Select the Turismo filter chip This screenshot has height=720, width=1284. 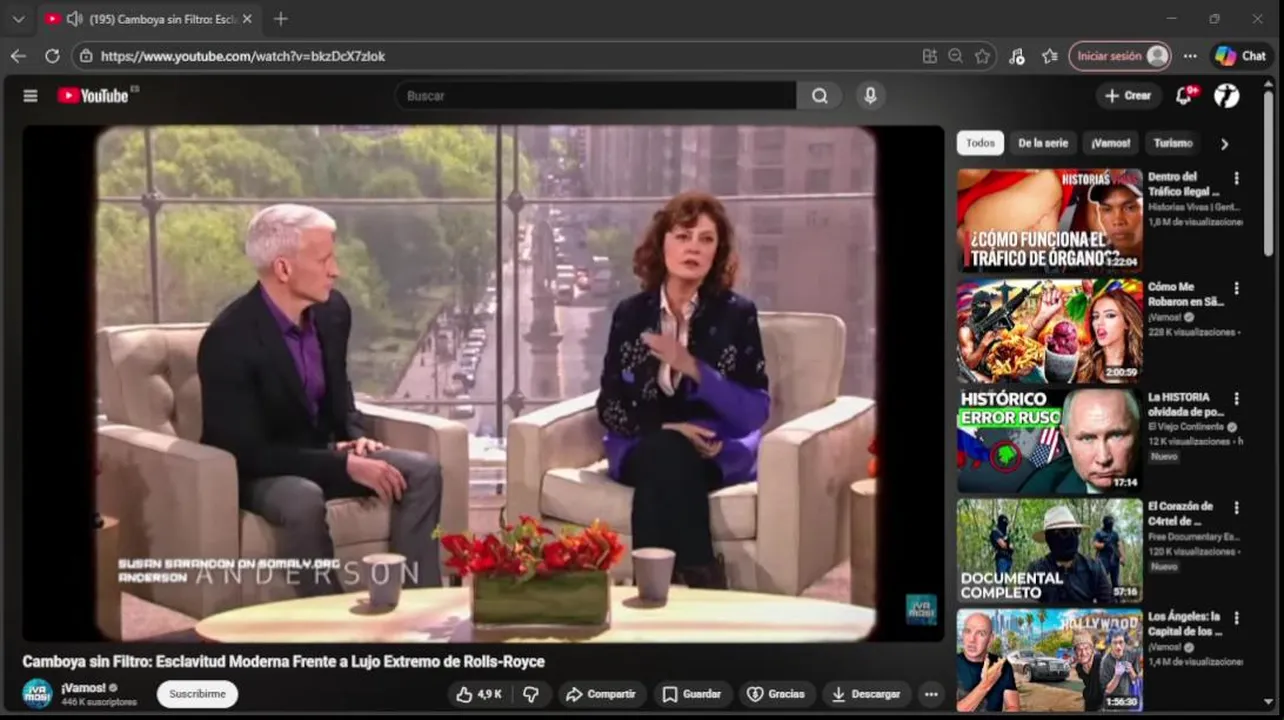click(x=1173, y=143)
